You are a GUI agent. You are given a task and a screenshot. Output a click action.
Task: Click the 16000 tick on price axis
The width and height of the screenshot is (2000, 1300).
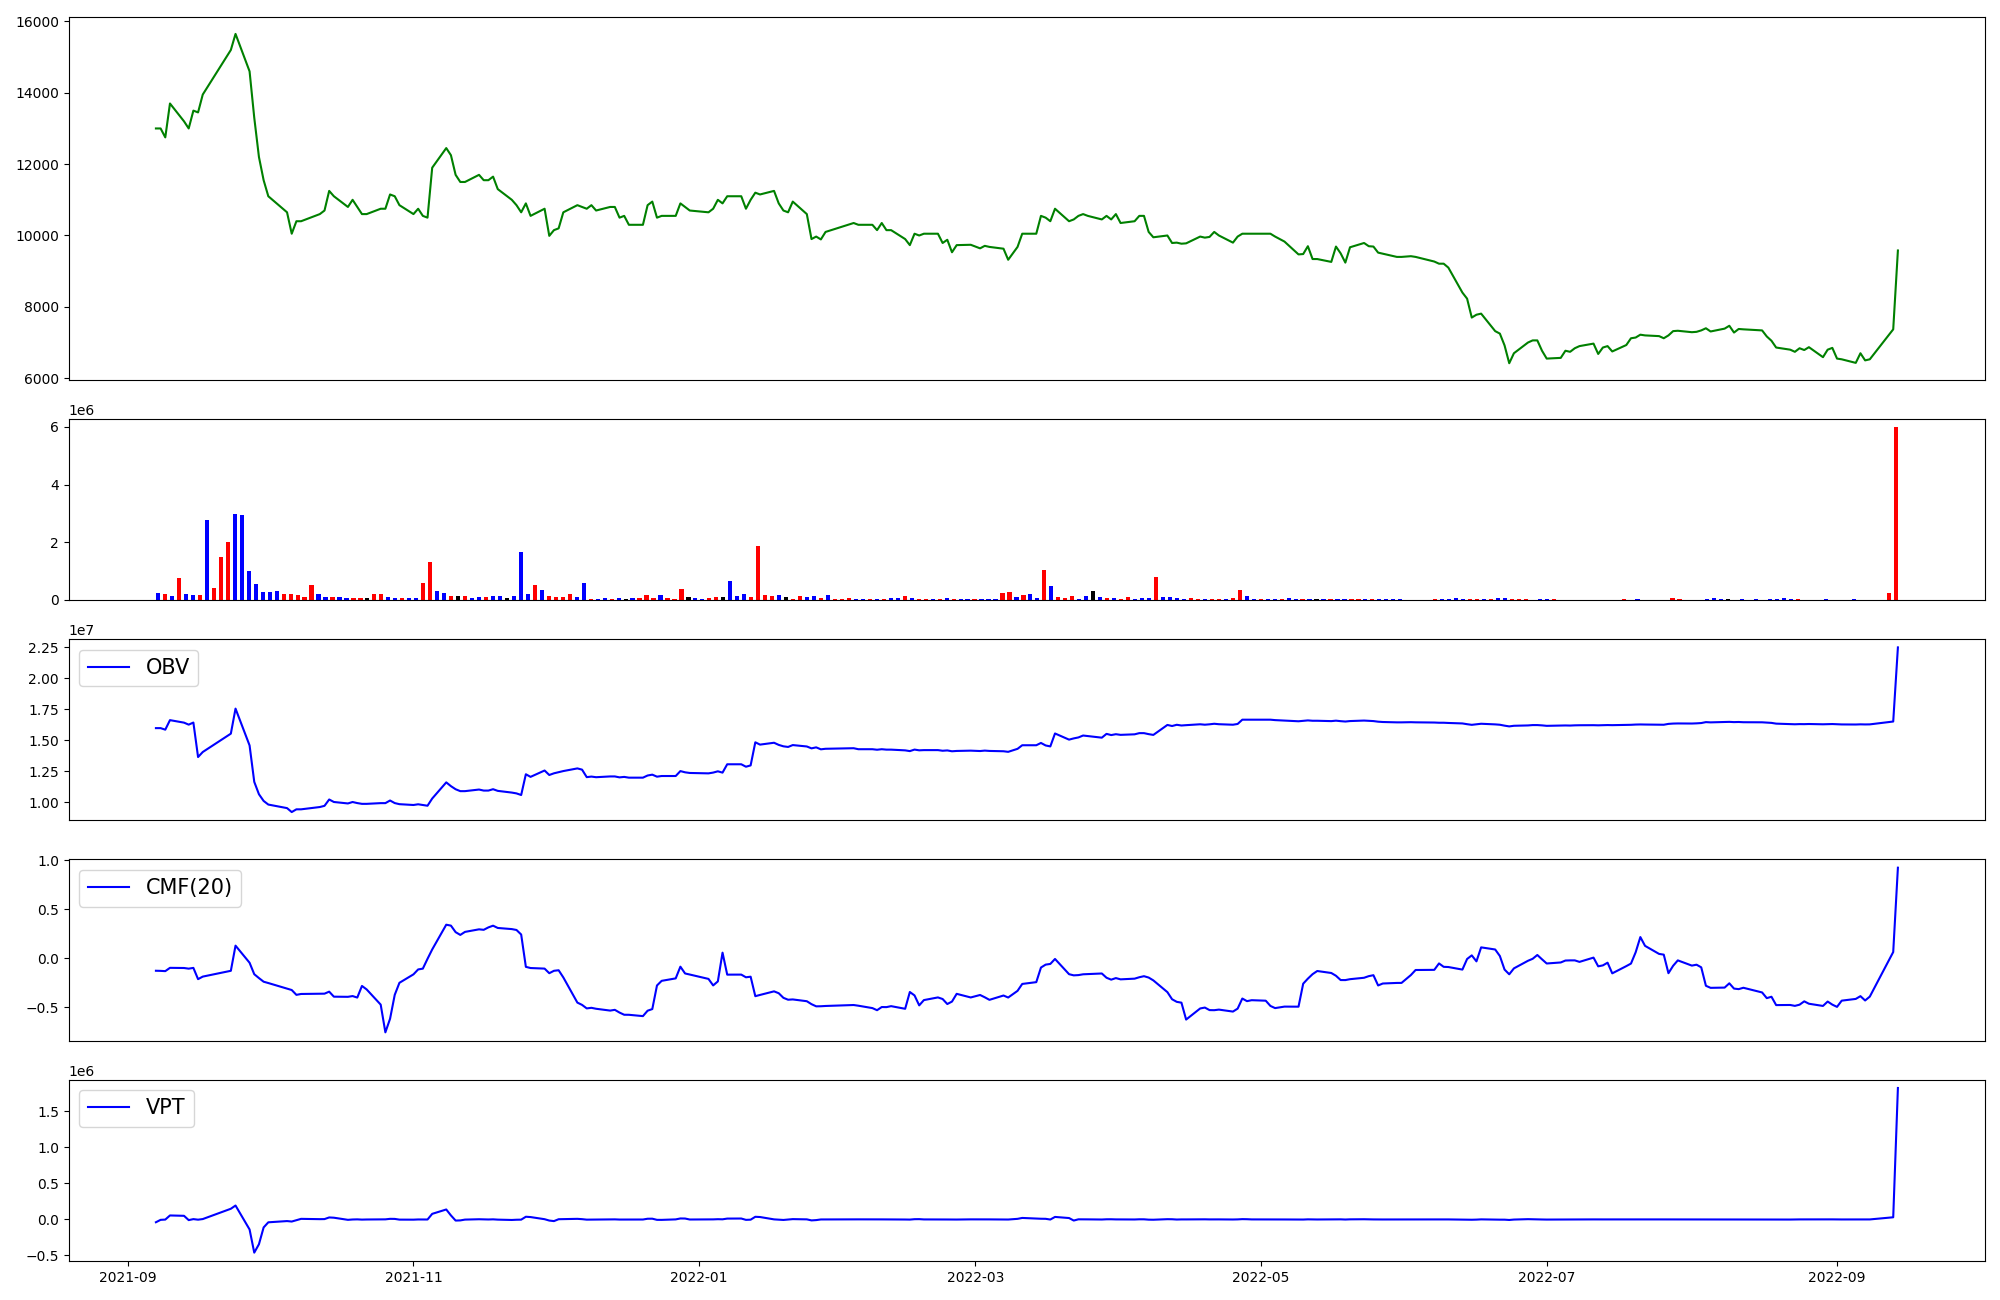(37, 22)
